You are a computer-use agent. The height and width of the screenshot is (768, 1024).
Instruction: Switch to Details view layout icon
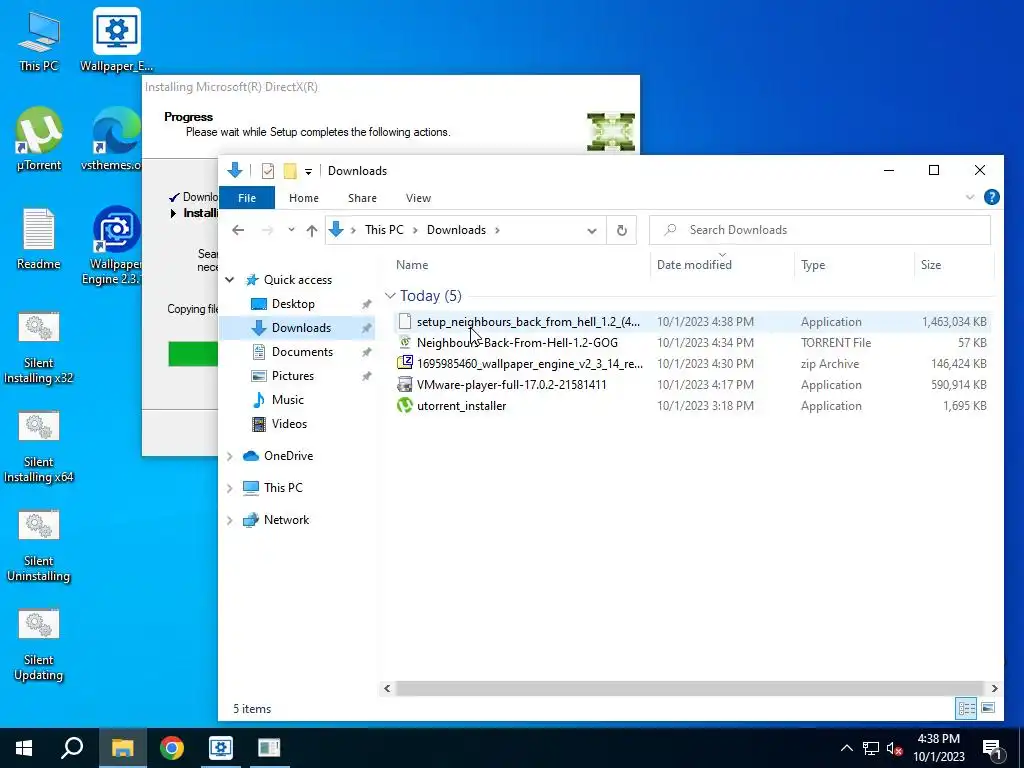[967, 708]
